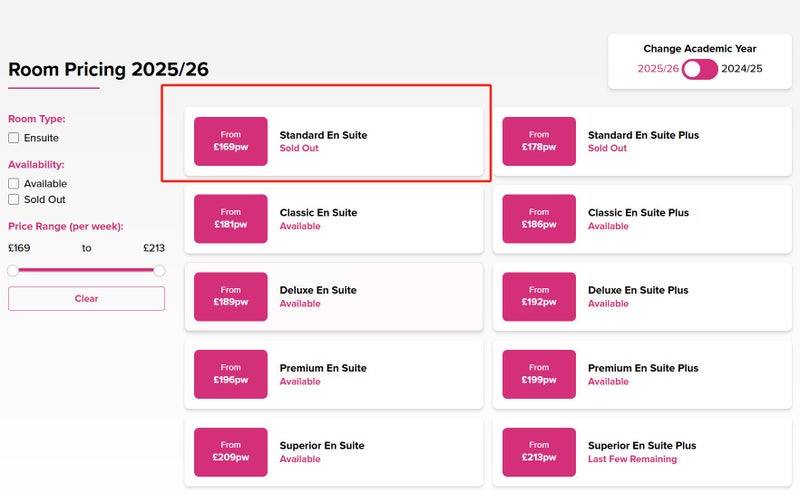This screenshot has height=503, width=800.
Task: Open the Standard En Suite room card
Action: pos(334,141)
